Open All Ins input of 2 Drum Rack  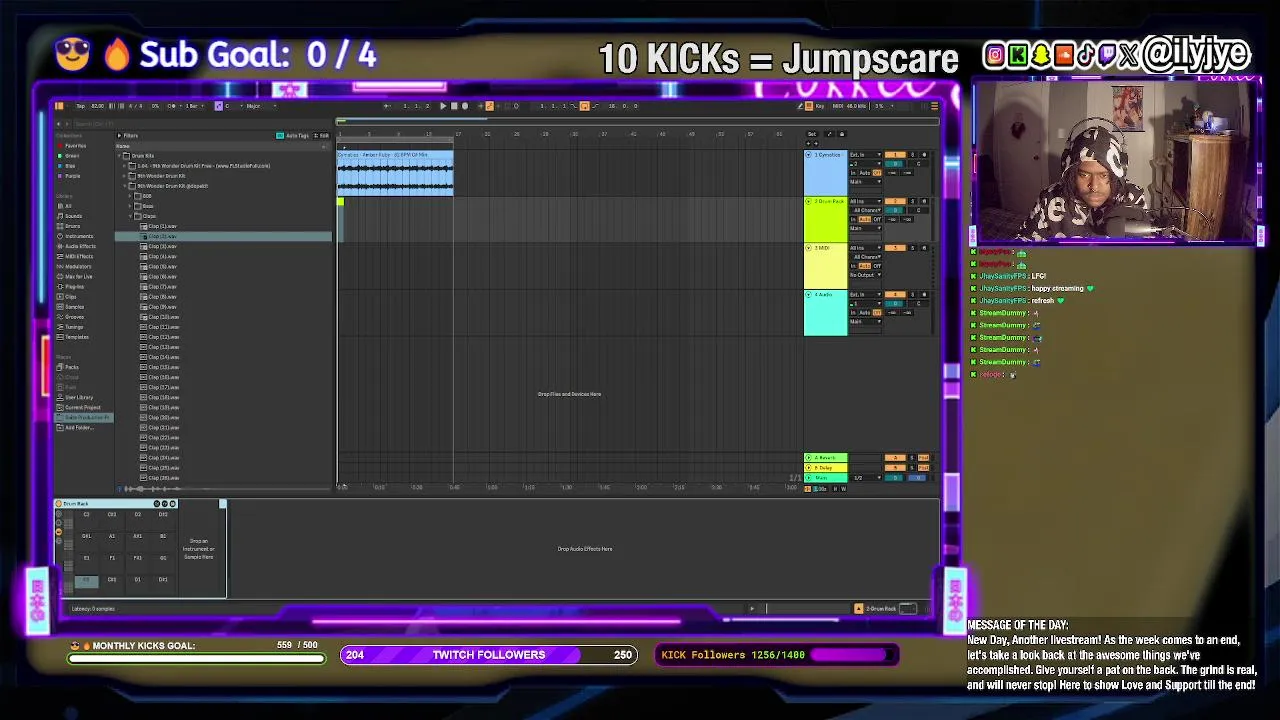point(866,201)
